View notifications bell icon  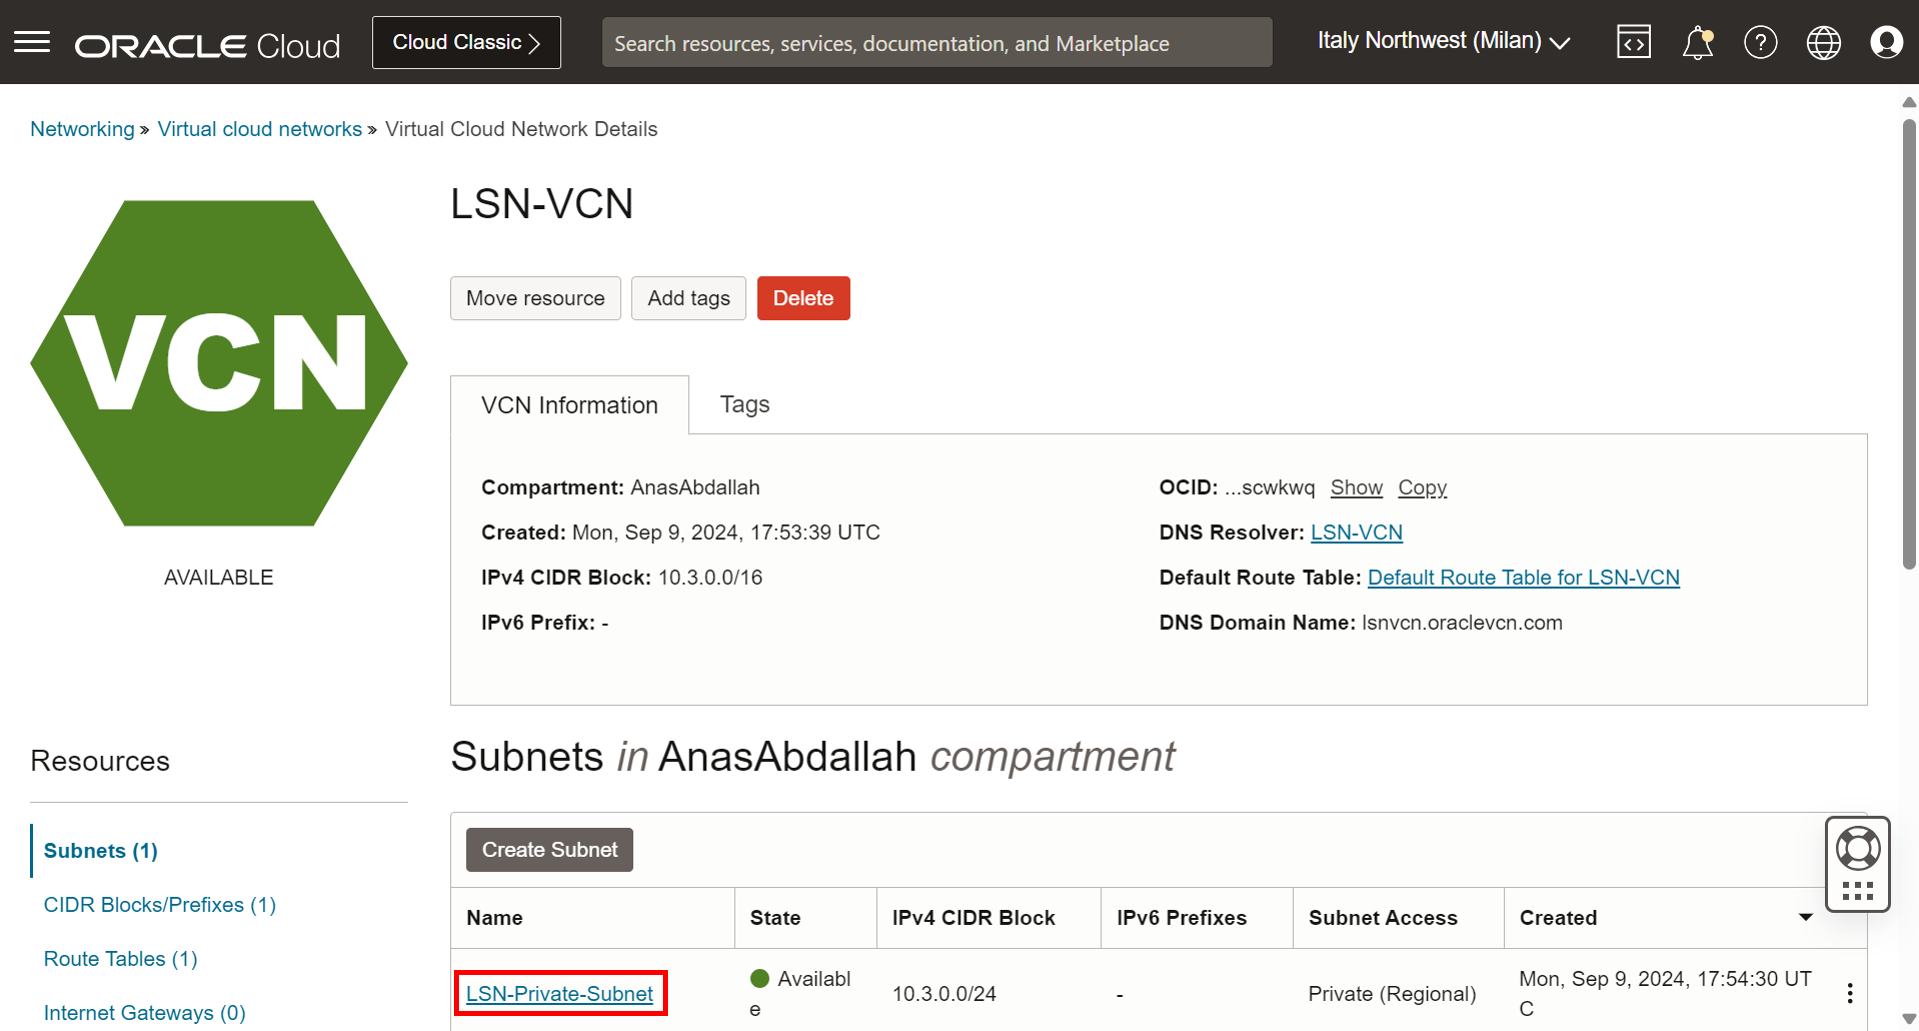click(1698, 43)
